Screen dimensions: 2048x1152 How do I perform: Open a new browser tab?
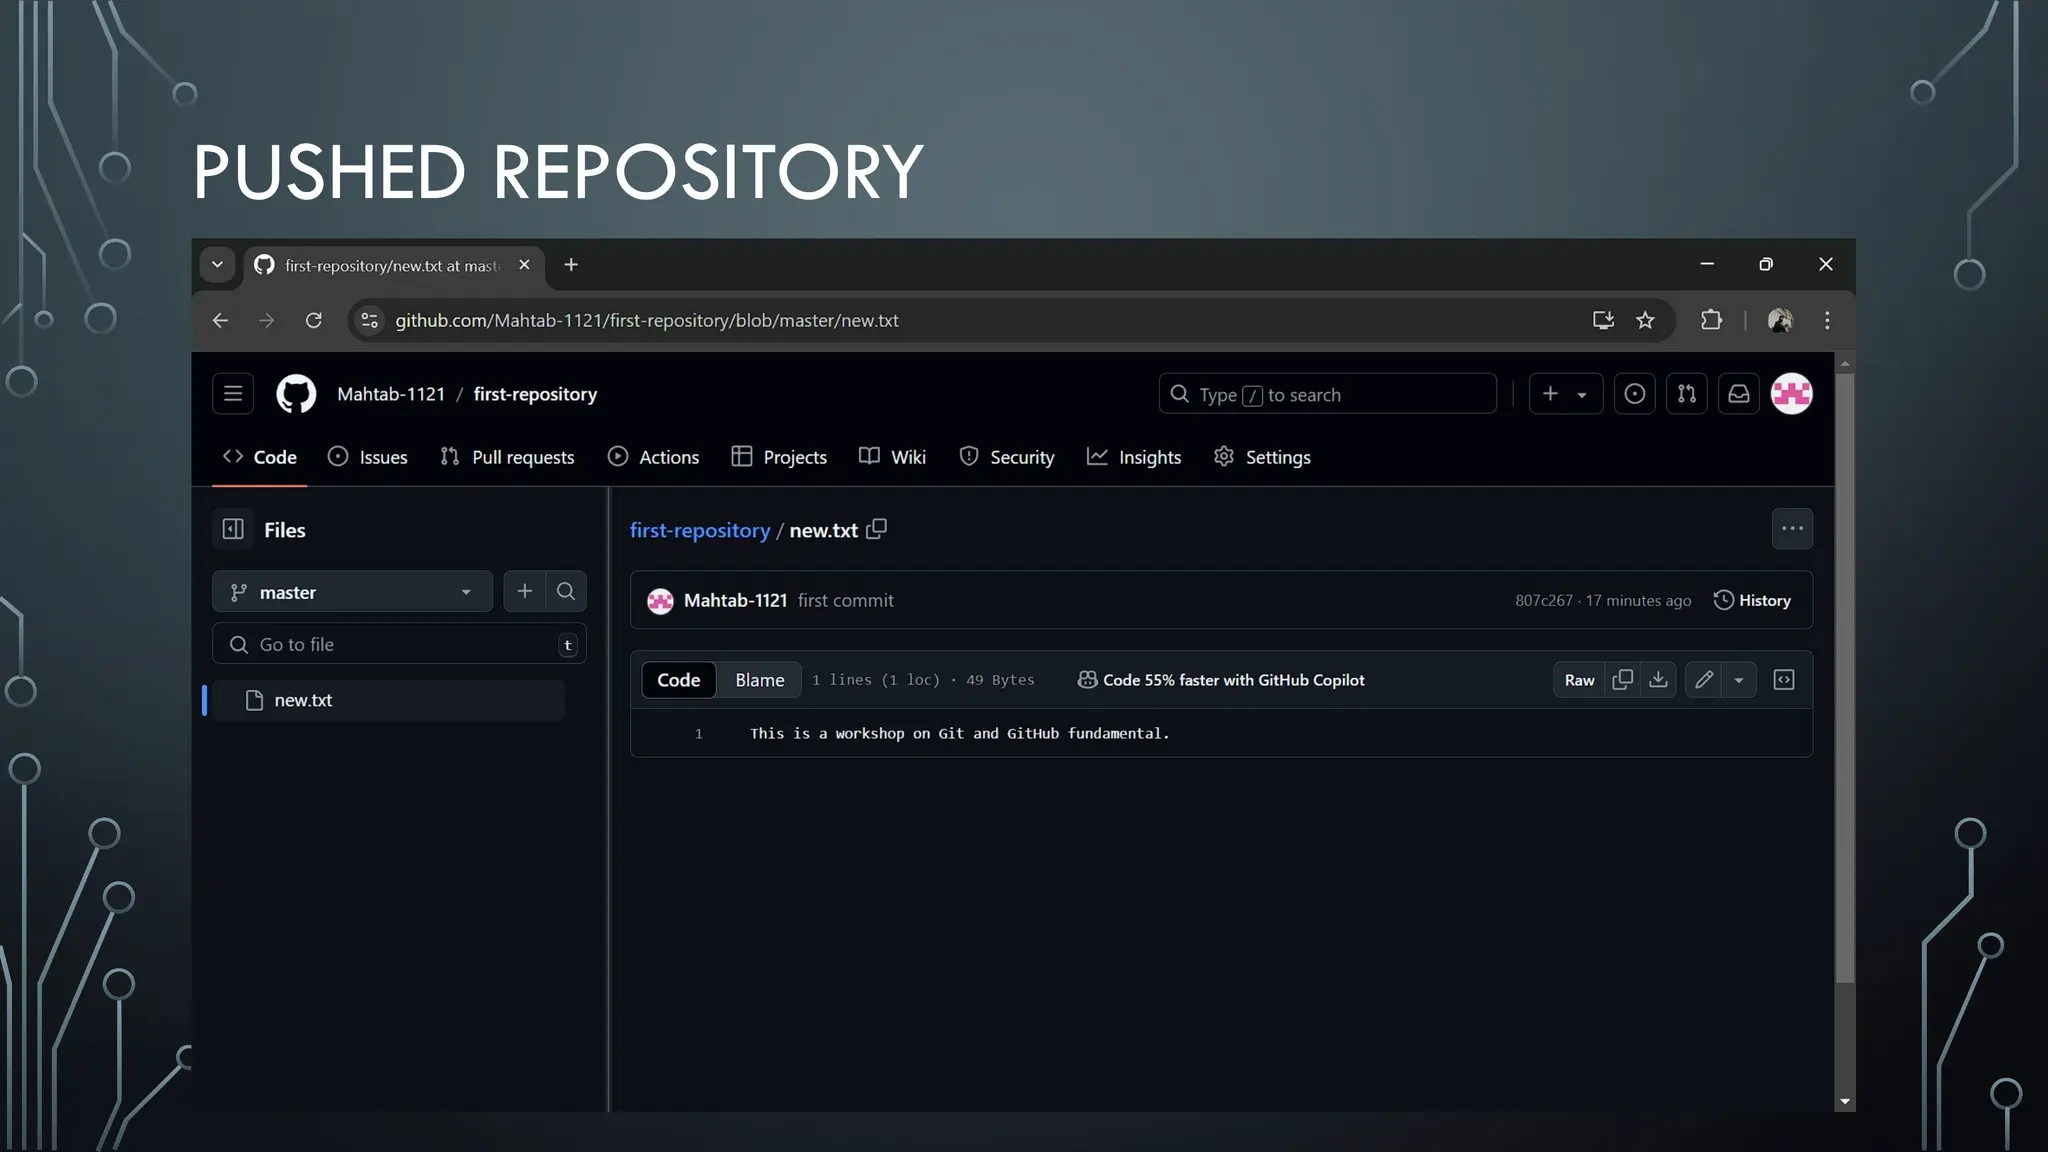(x=571, y=265)
